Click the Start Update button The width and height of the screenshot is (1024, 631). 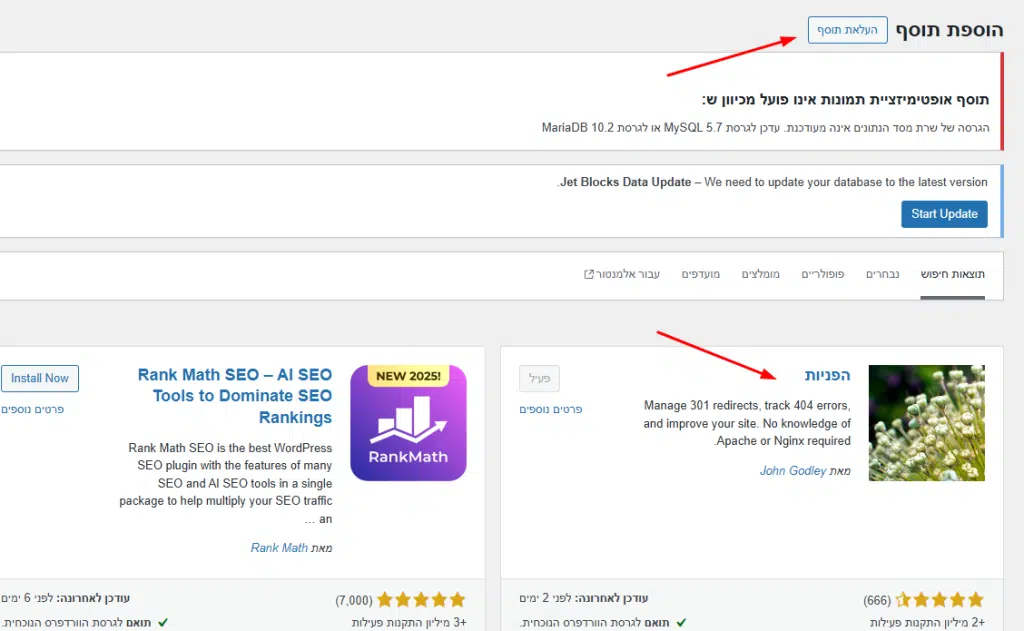coord(944,214)
